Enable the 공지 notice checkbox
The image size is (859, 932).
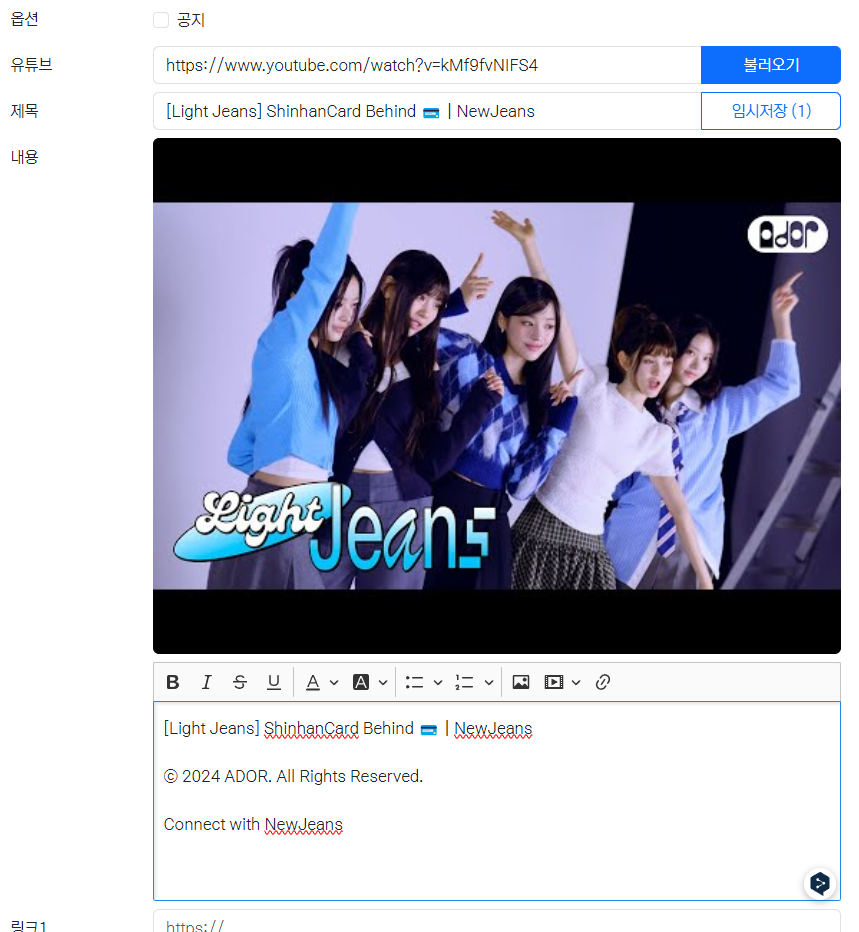point(161,19)
